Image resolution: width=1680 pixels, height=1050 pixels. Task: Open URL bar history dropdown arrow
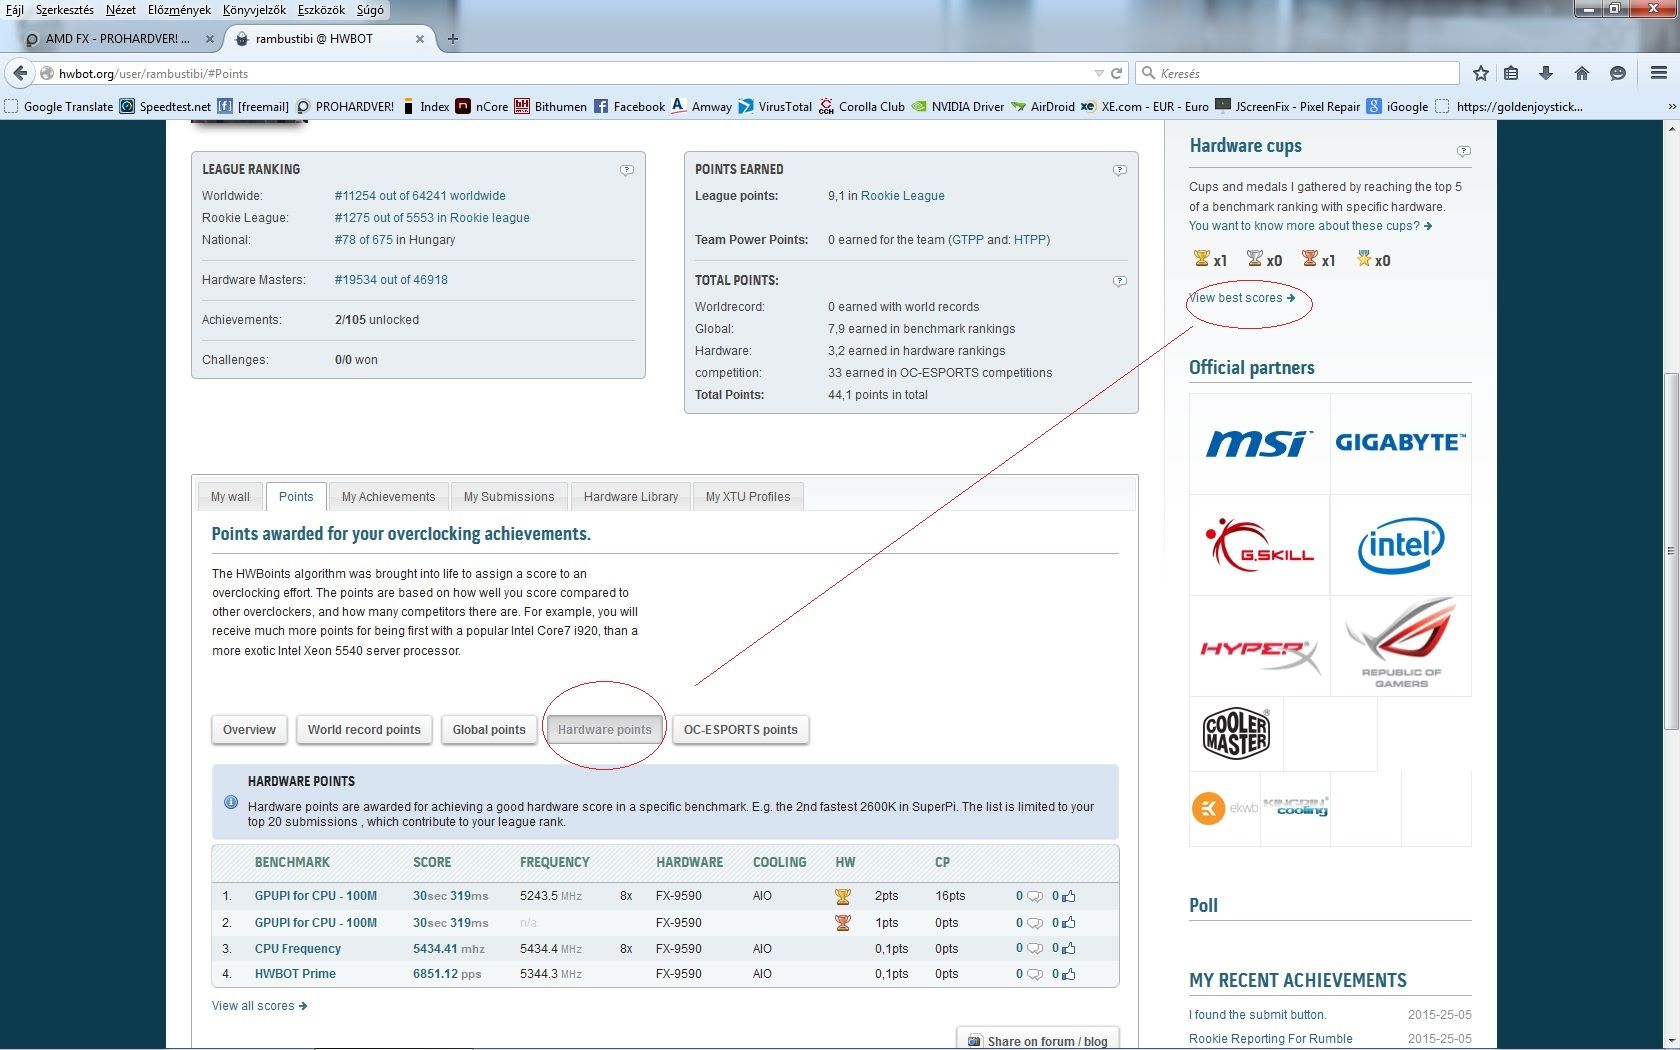coord(1098,73)
